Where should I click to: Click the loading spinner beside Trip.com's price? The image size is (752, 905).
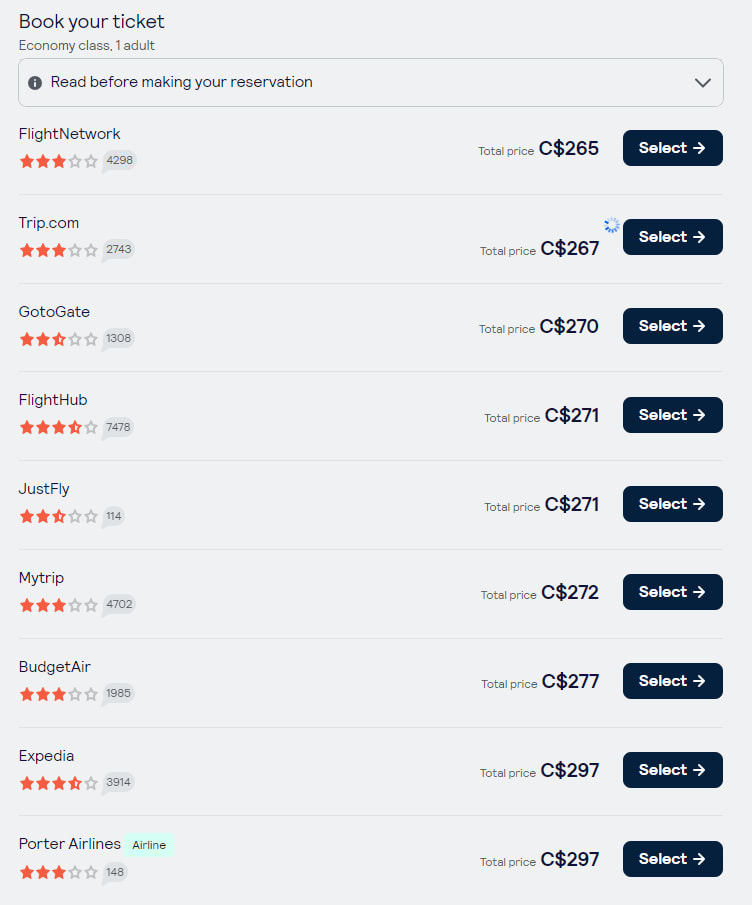click(x=611, y=226)
